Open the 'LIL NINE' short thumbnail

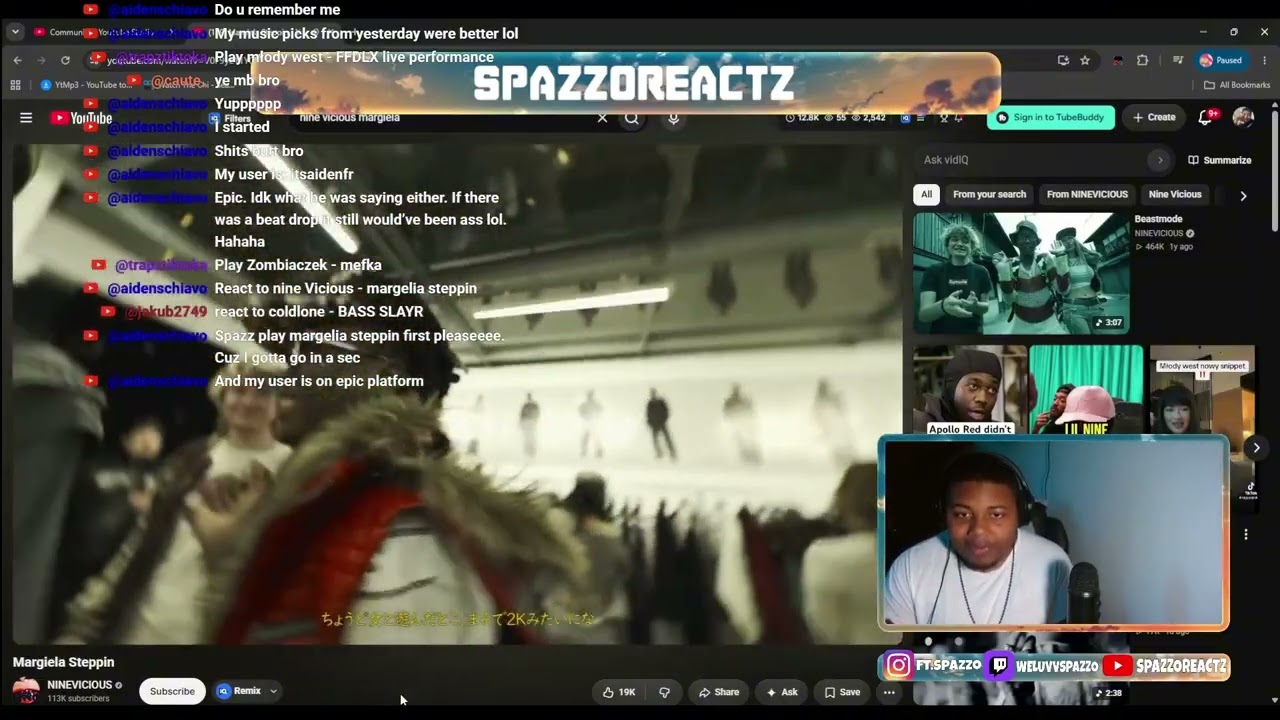[x=1086, y=390]
